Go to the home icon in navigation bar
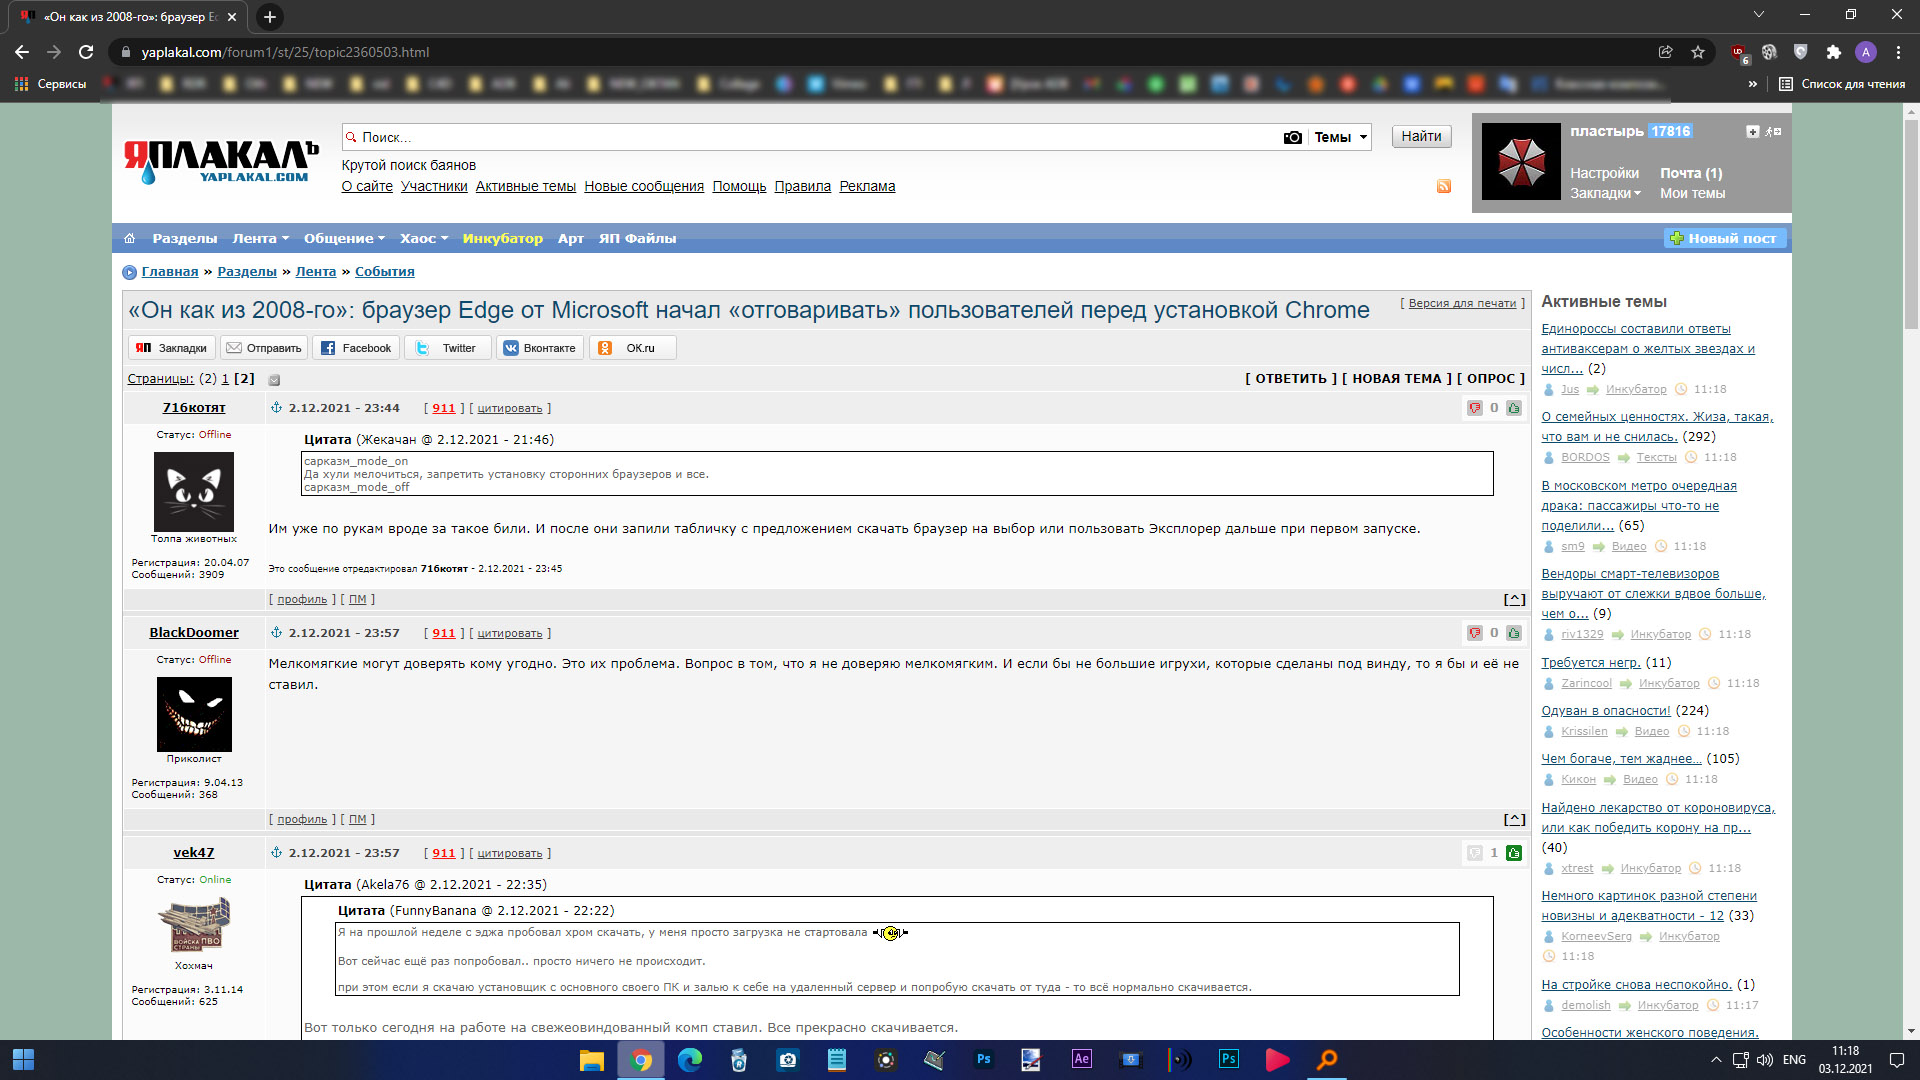The image size is (1920, 1080). pos(129,238)
